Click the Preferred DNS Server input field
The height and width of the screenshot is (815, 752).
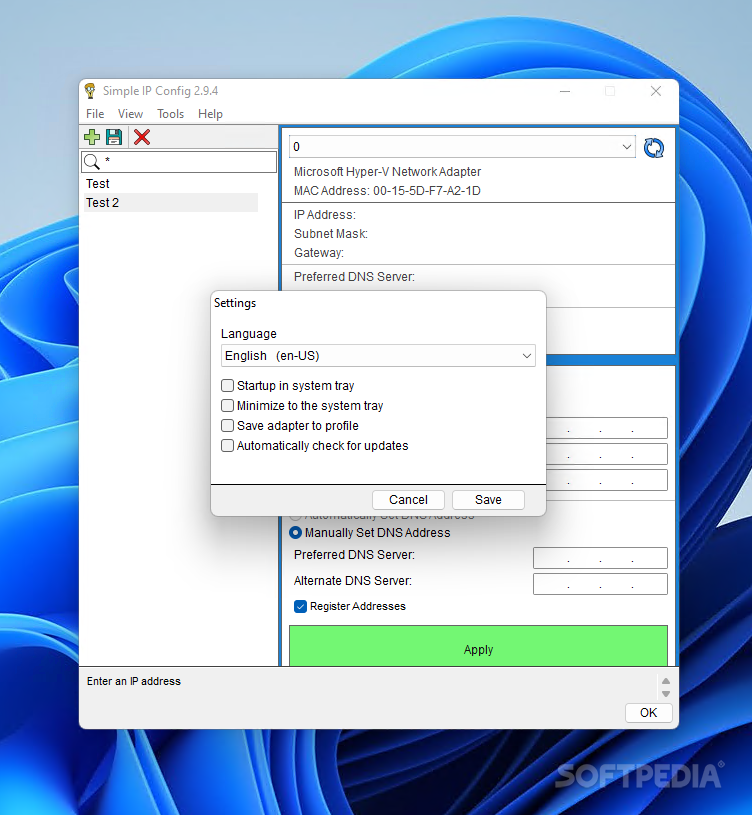pos(600,558)
